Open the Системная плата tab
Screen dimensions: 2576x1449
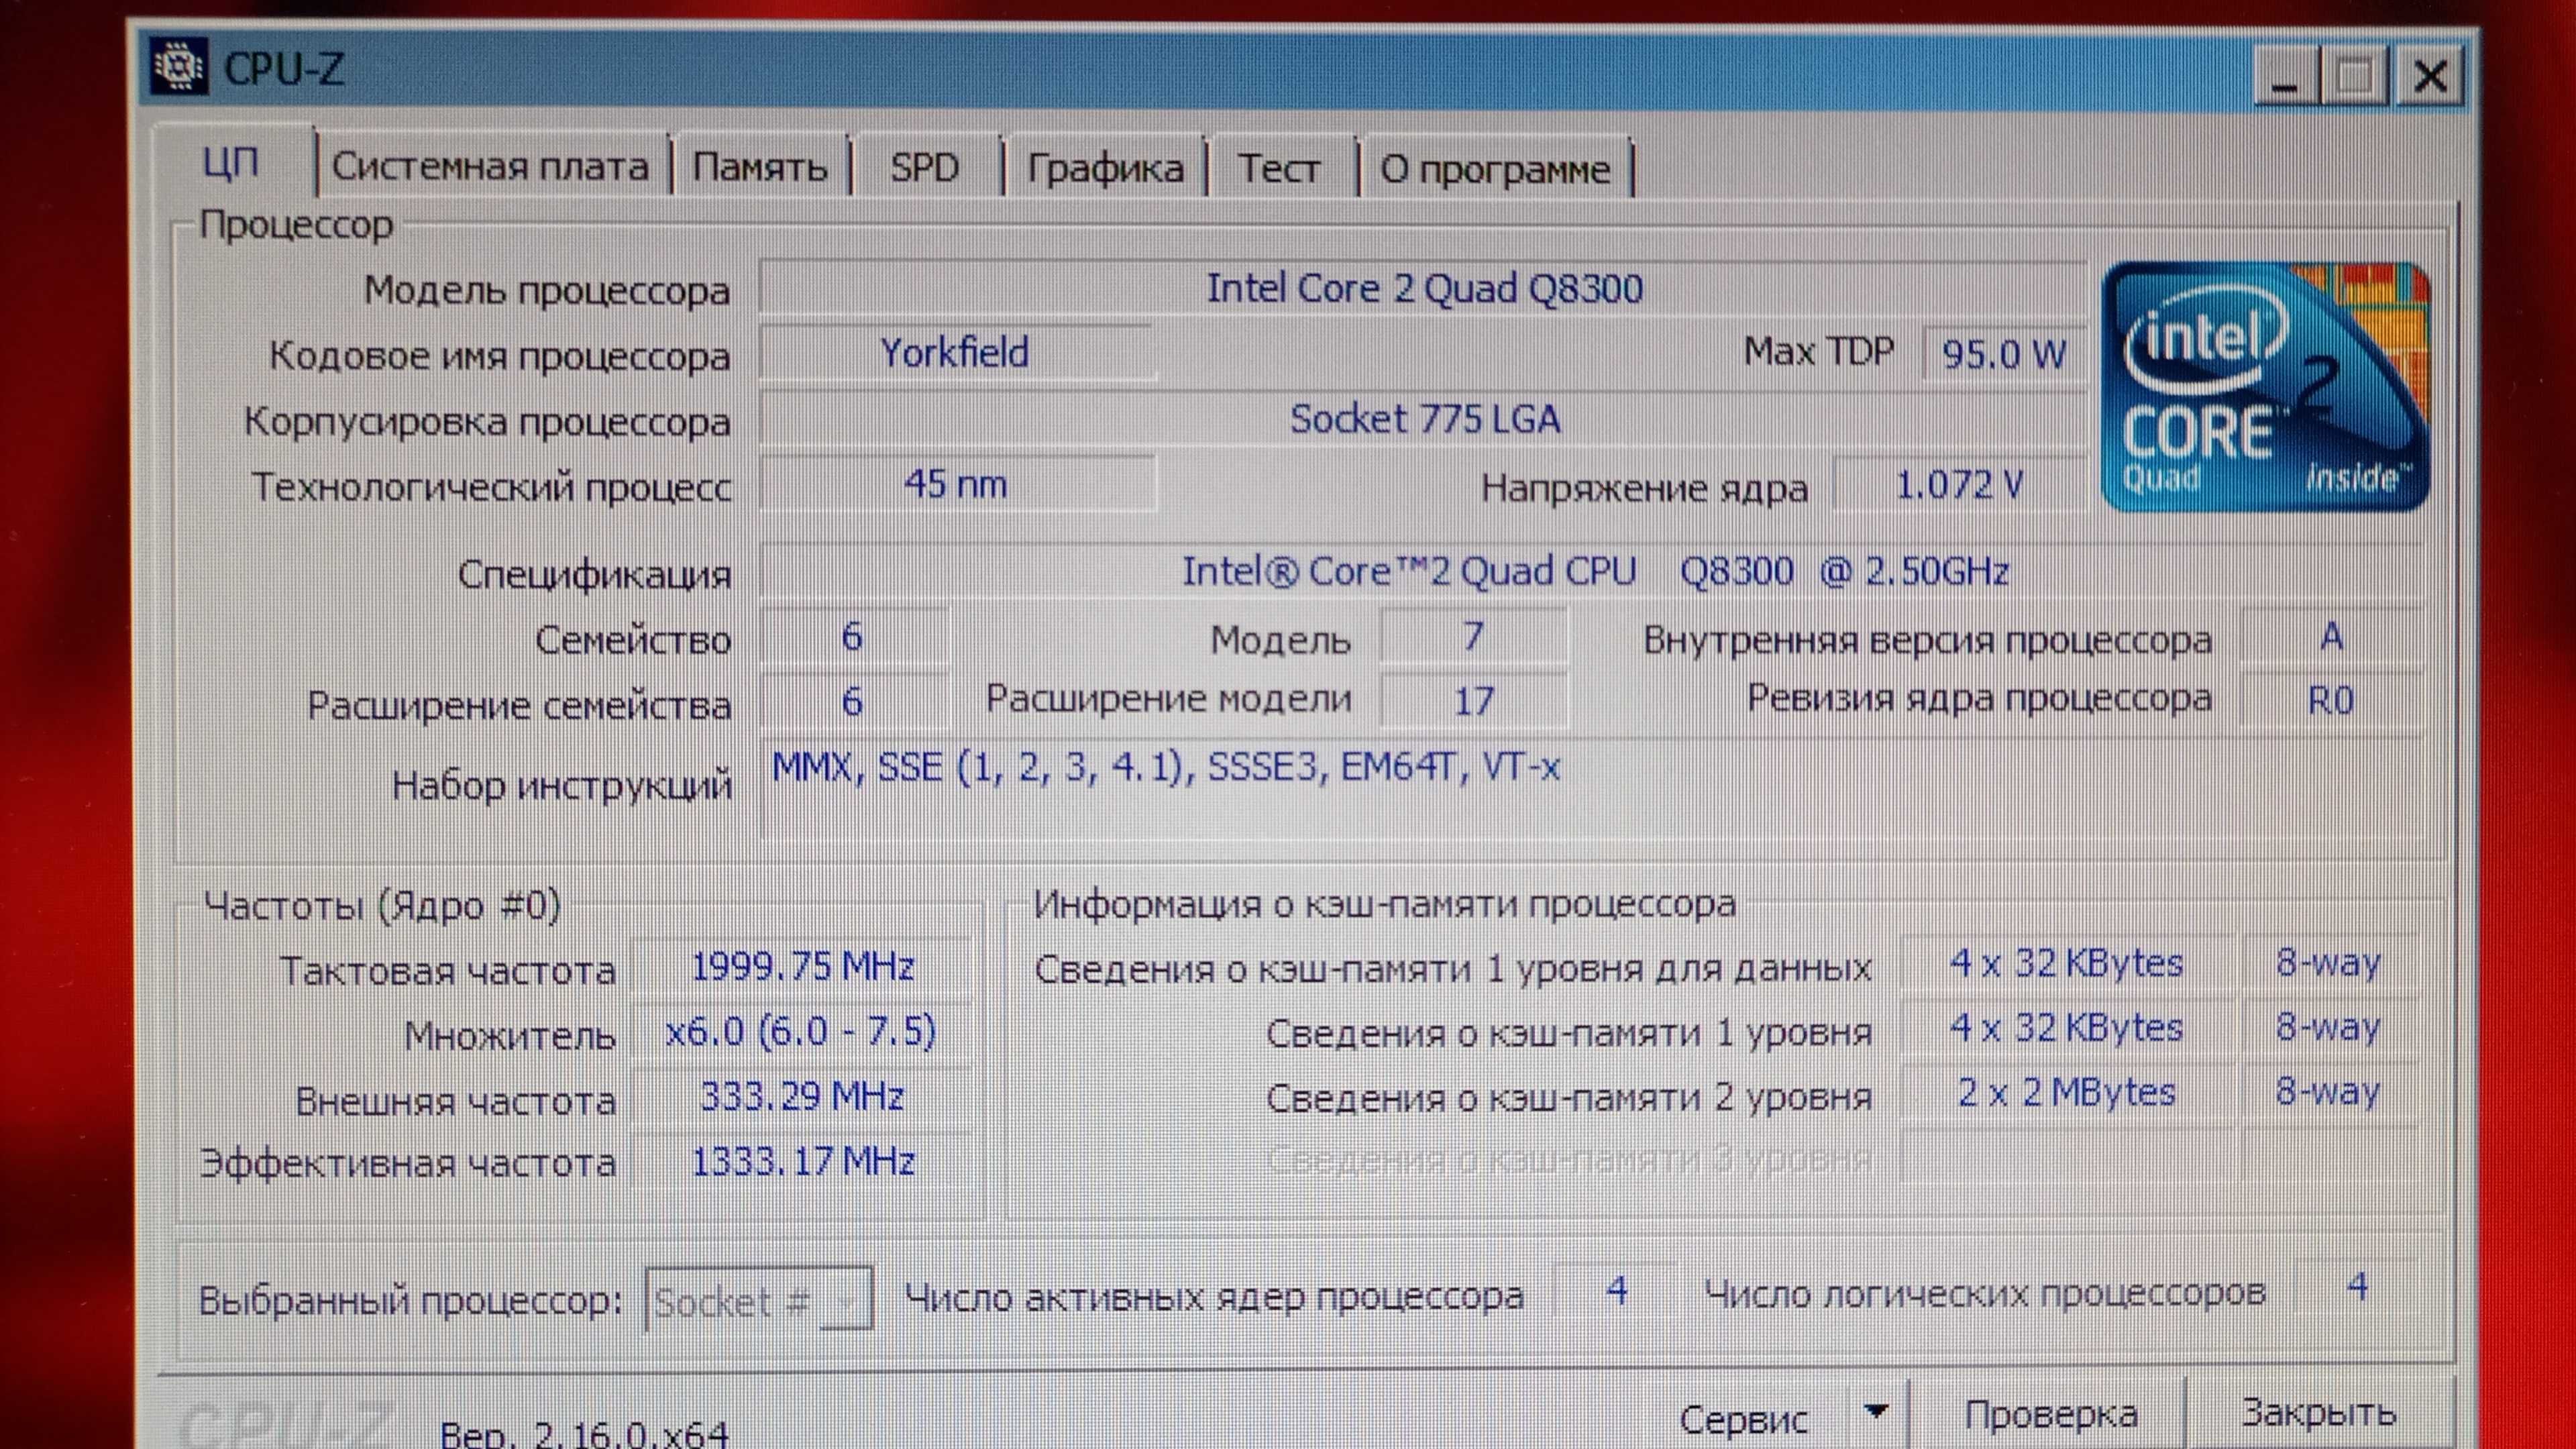[490, 166]
